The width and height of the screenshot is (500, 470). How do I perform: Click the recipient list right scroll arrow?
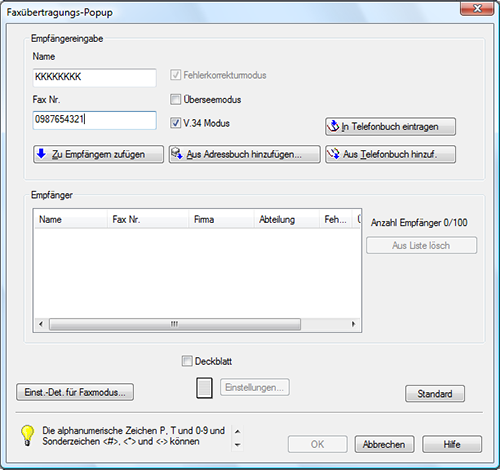click(x=353, y=324)
